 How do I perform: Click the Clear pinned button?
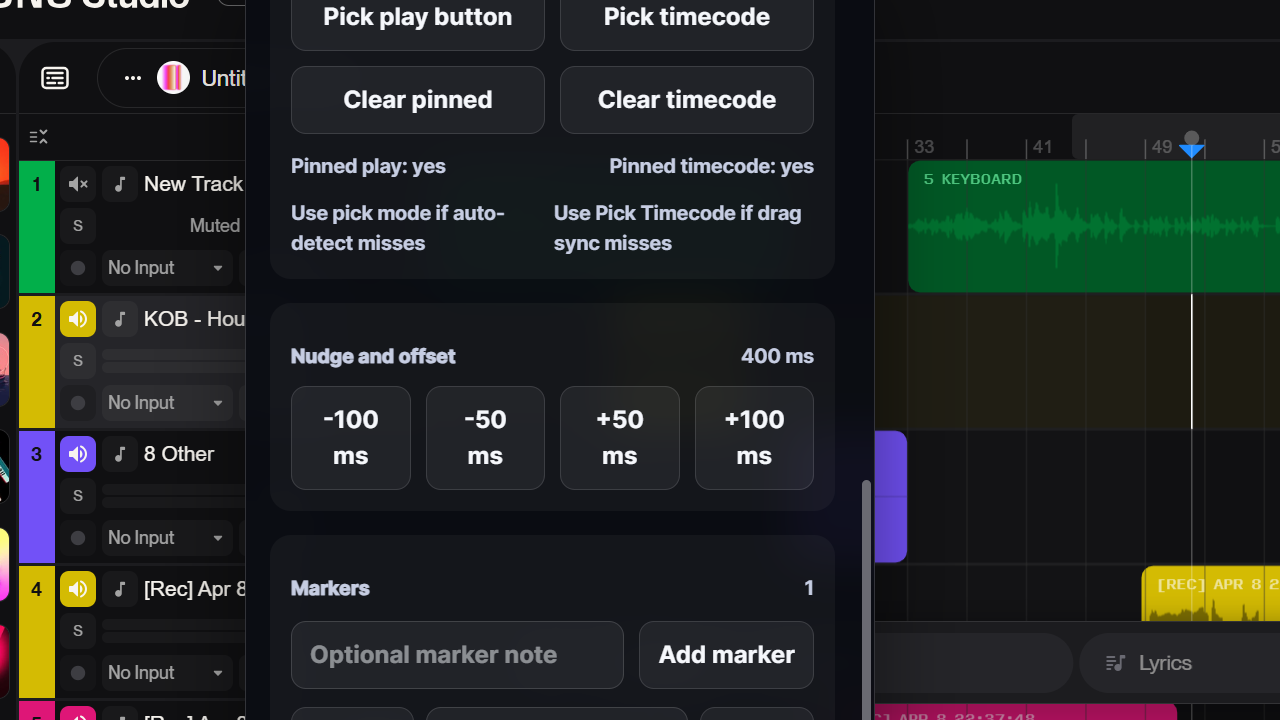point(418,100)
